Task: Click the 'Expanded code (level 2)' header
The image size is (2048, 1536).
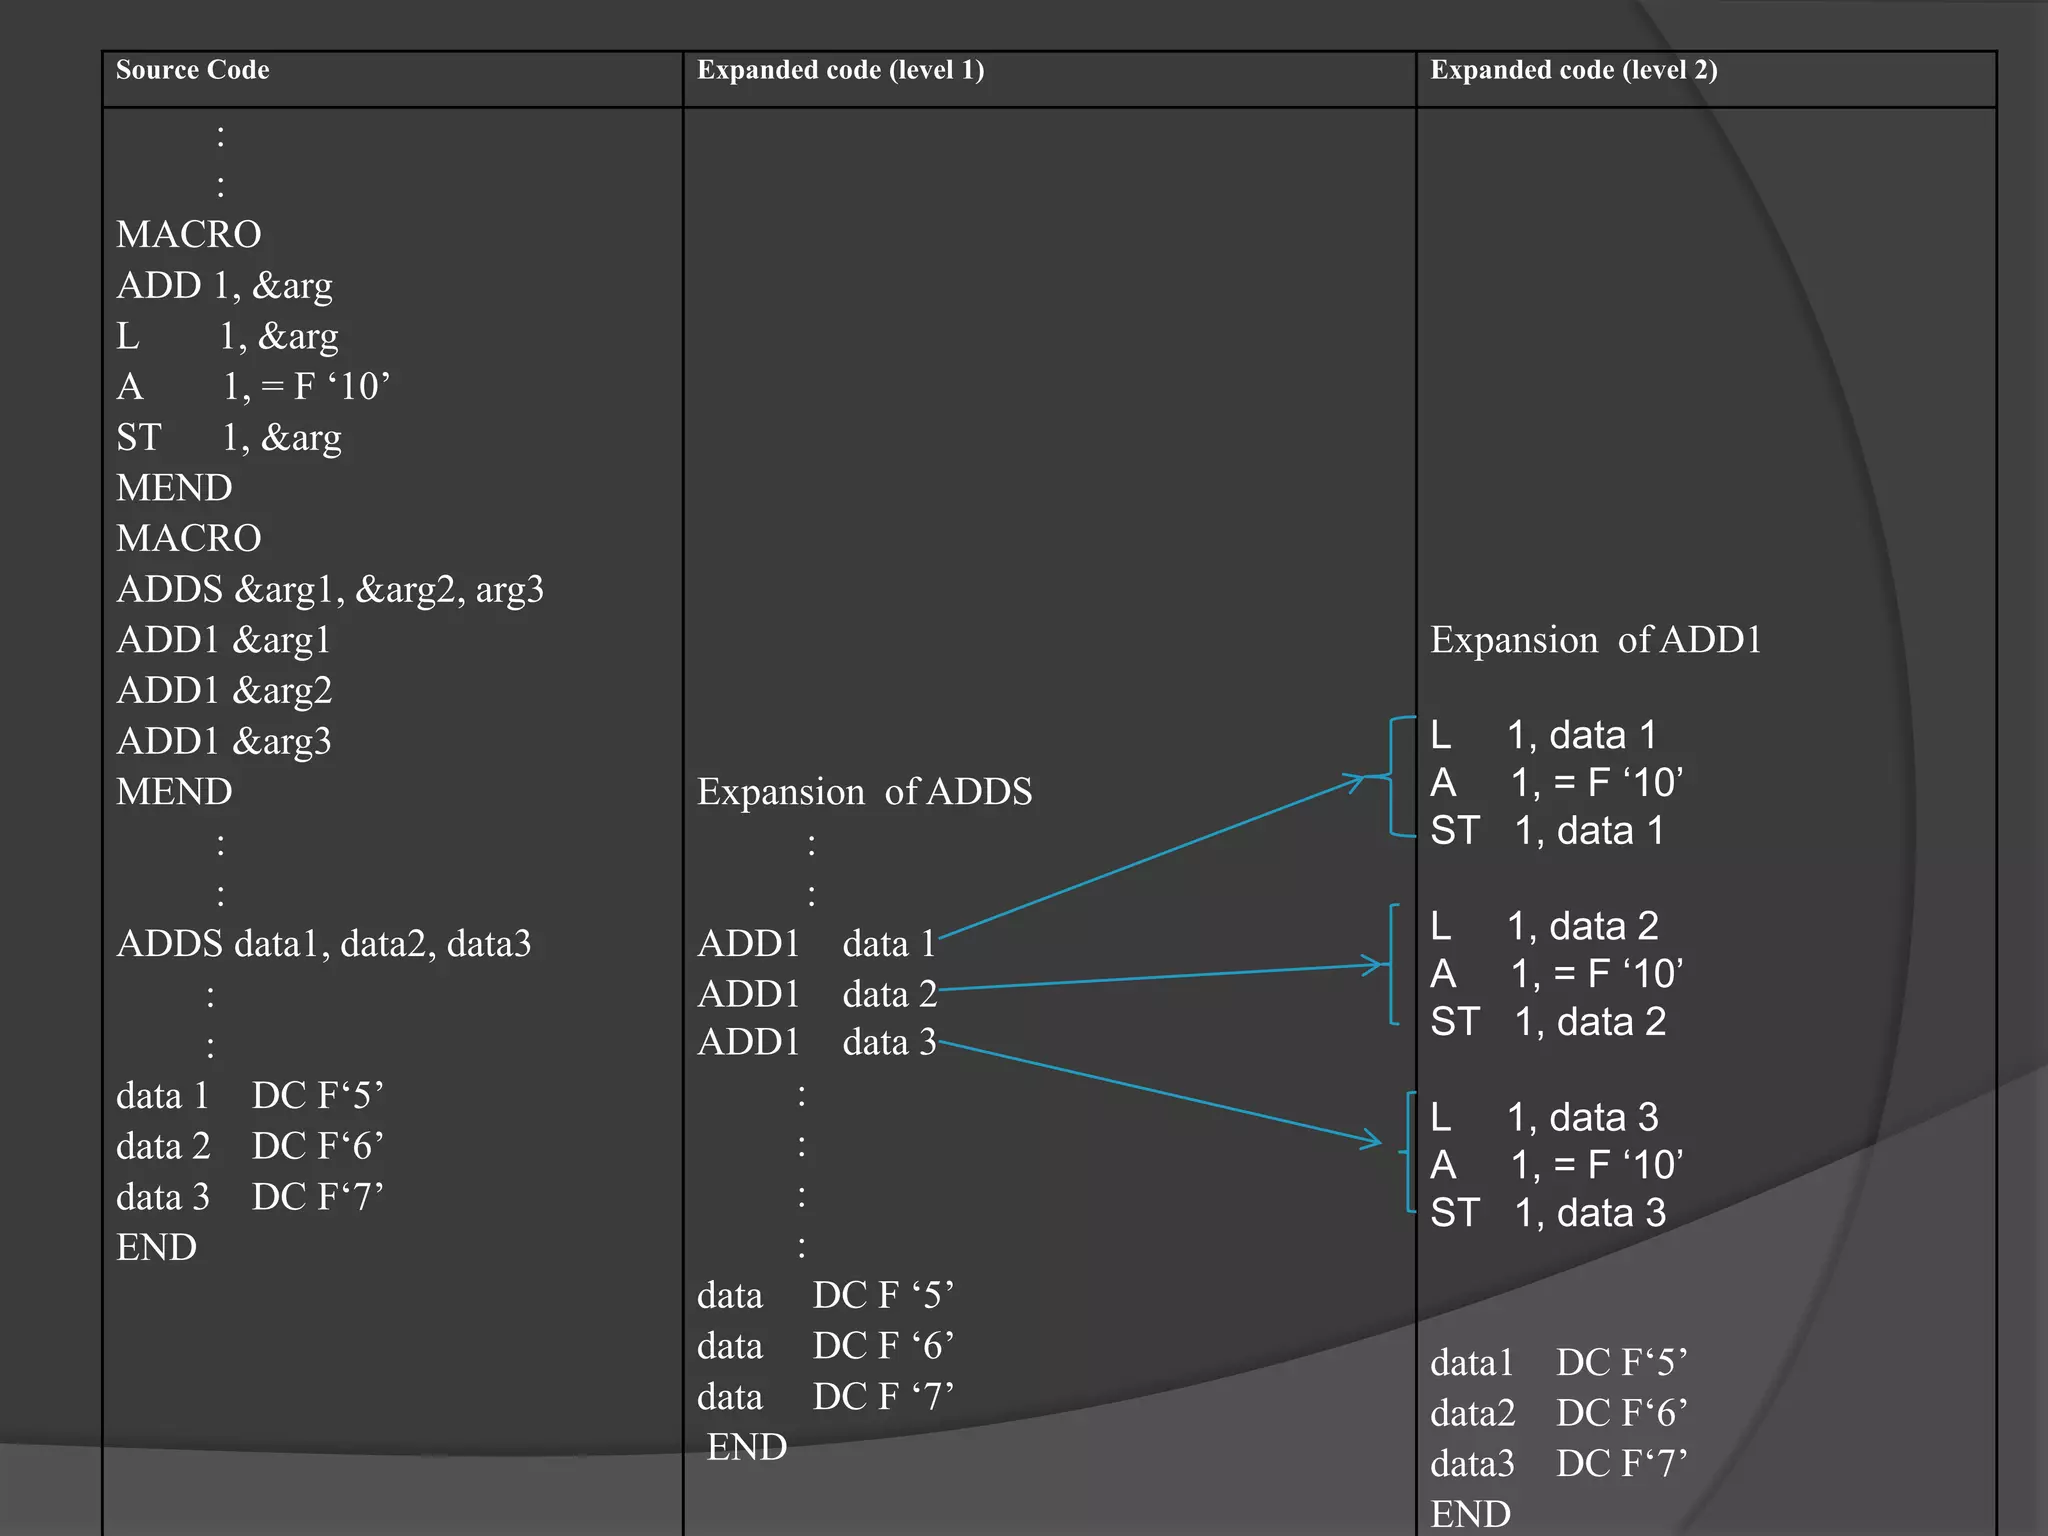Action: 1573,70
